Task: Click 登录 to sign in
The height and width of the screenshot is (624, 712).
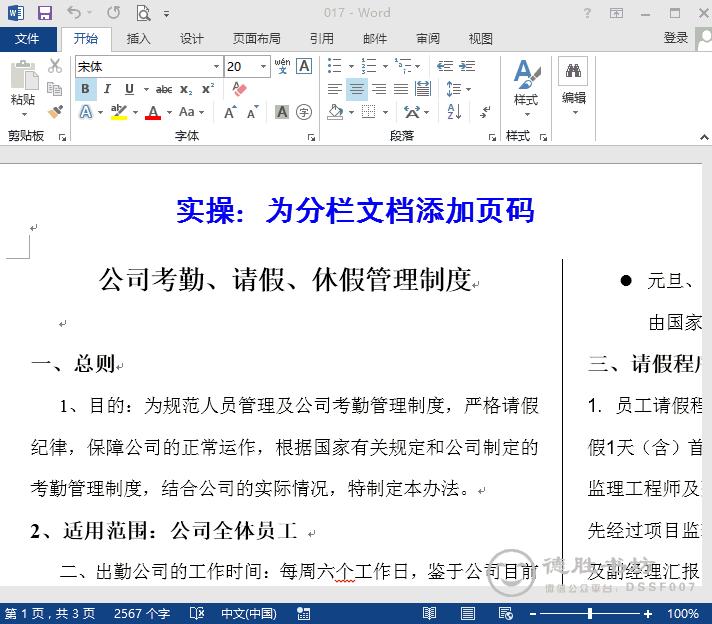Action: click(676, 38)
